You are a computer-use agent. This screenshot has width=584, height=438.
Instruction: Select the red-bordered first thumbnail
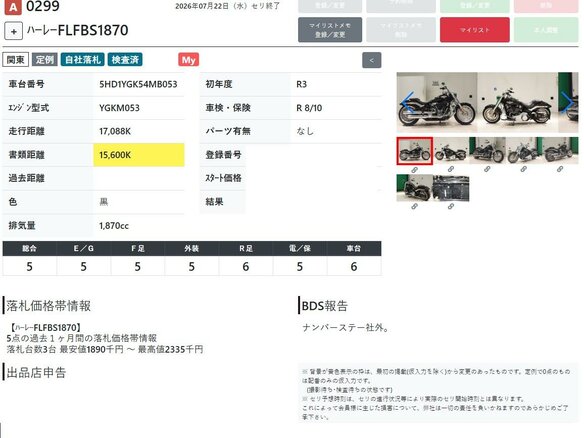point(415,151)
